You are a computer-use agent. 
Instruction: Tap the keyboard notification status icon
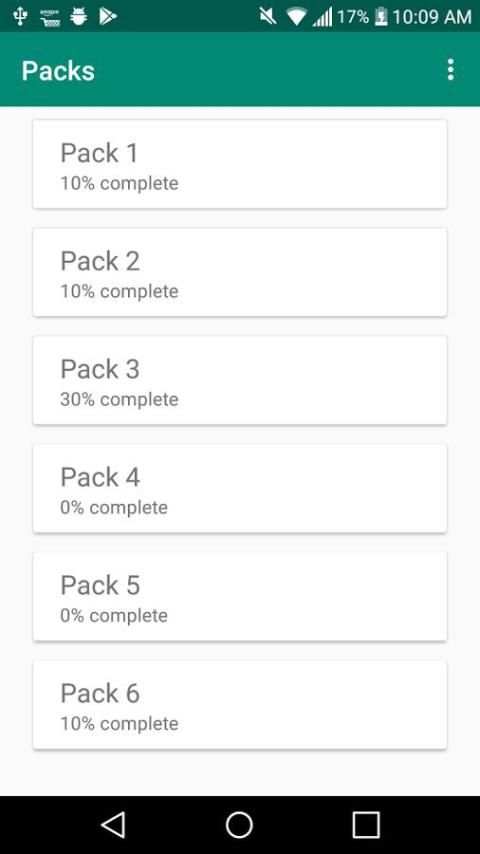tap(50, 16)
